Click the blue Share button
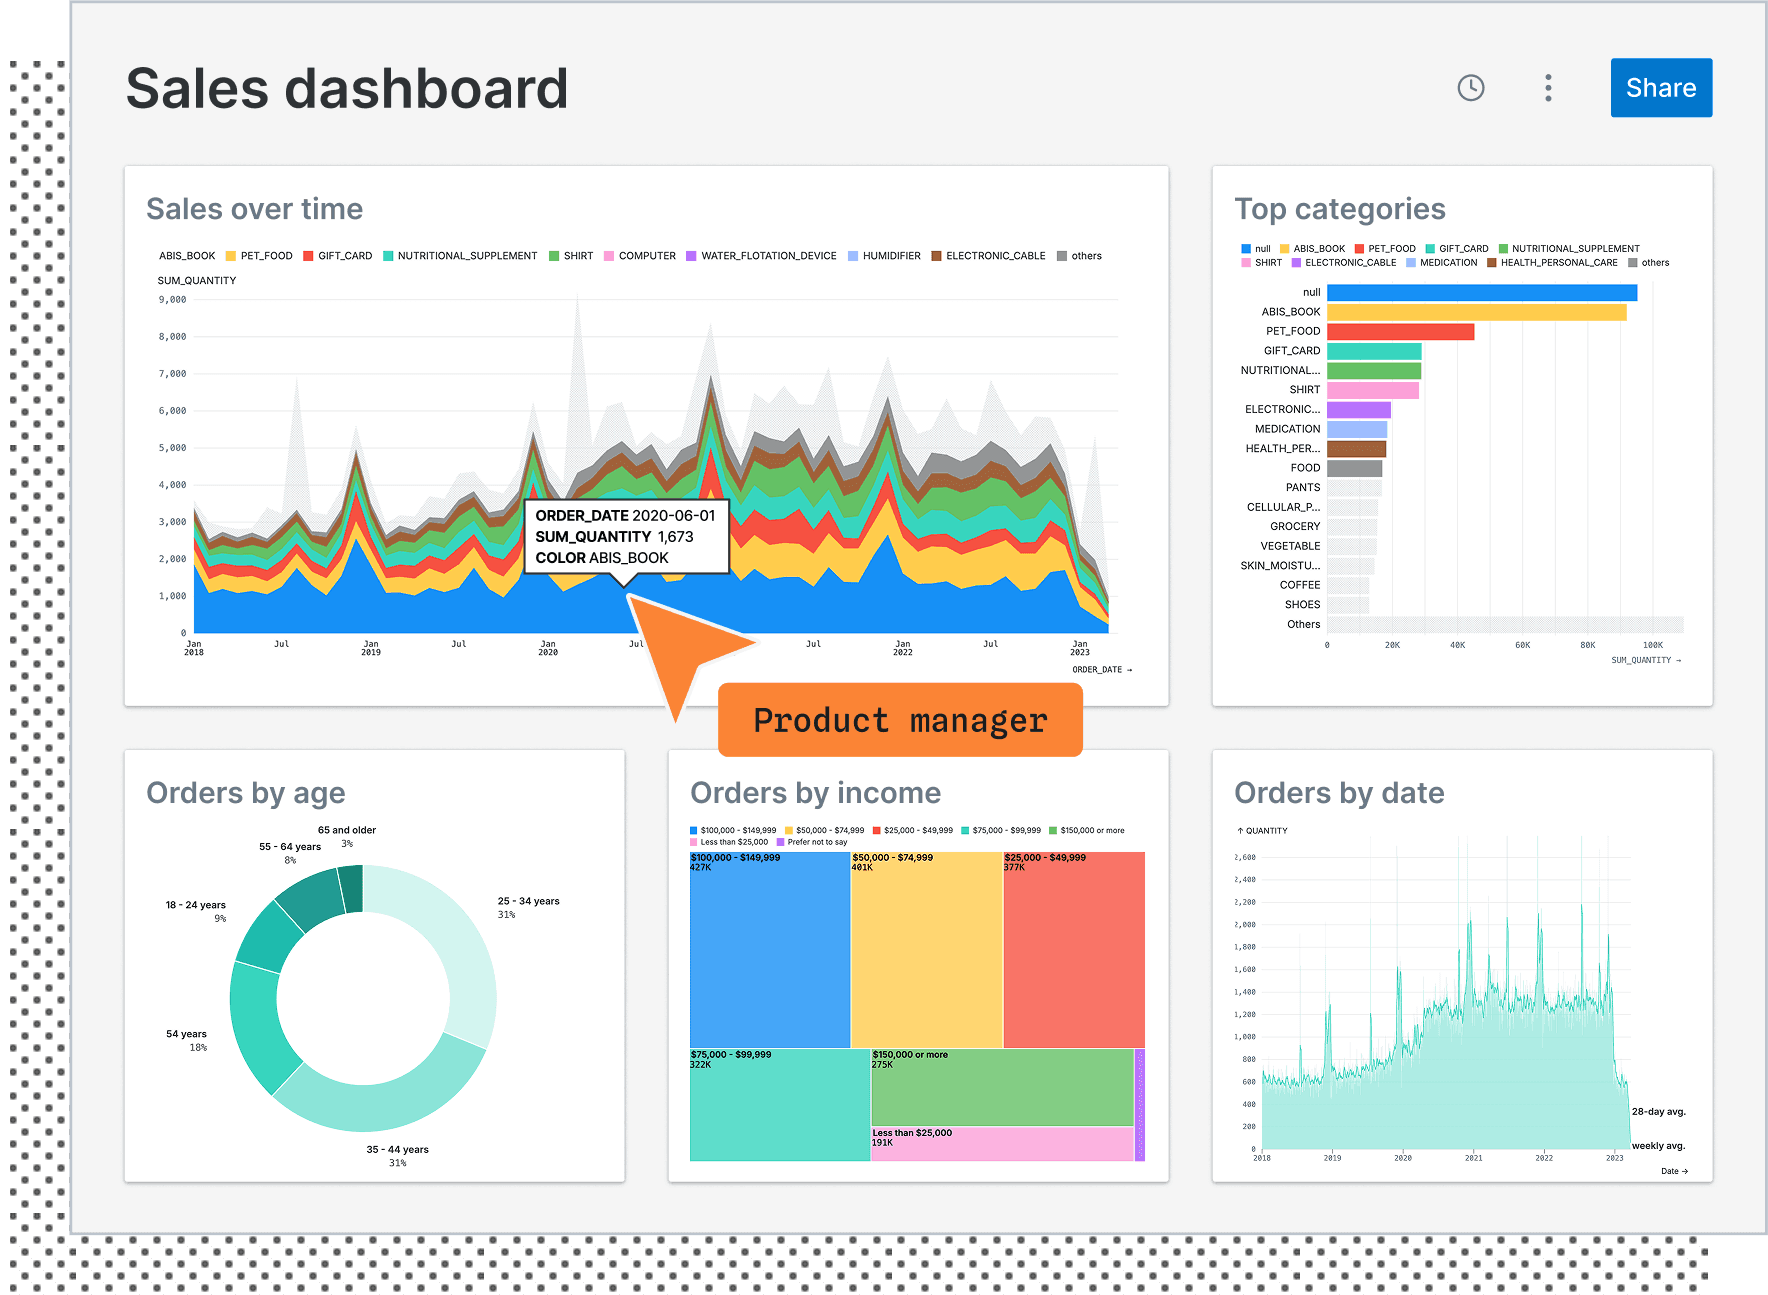The width and height of the screenshot is (1768, 1295). (x=1660, y=88)
